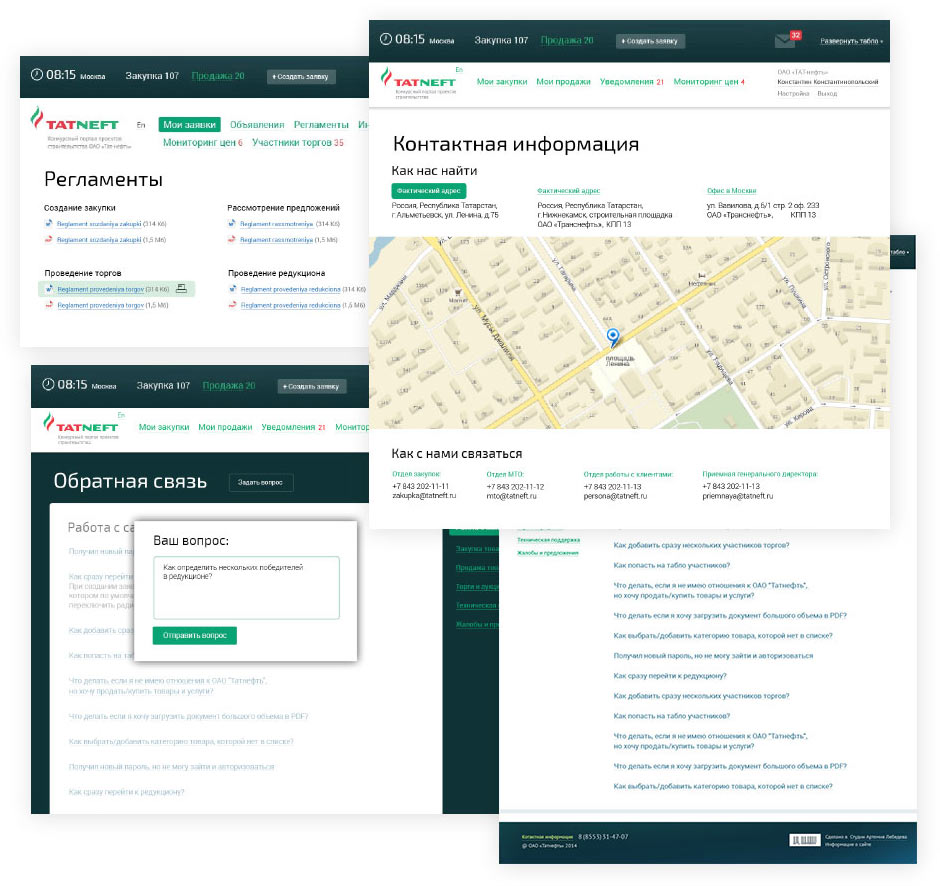Click Tatneft logo on the Регламенты page
The image size is (940, 886).
coord(76,124)
